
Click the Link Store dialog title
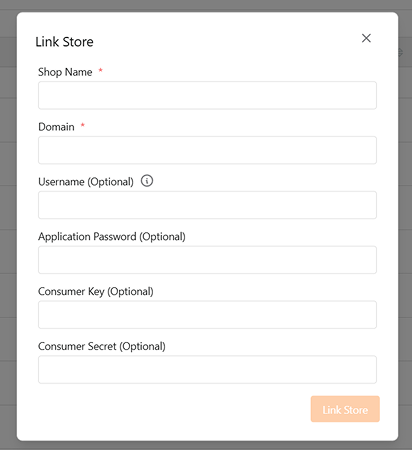pyautogui.click(x=64, y=42)
